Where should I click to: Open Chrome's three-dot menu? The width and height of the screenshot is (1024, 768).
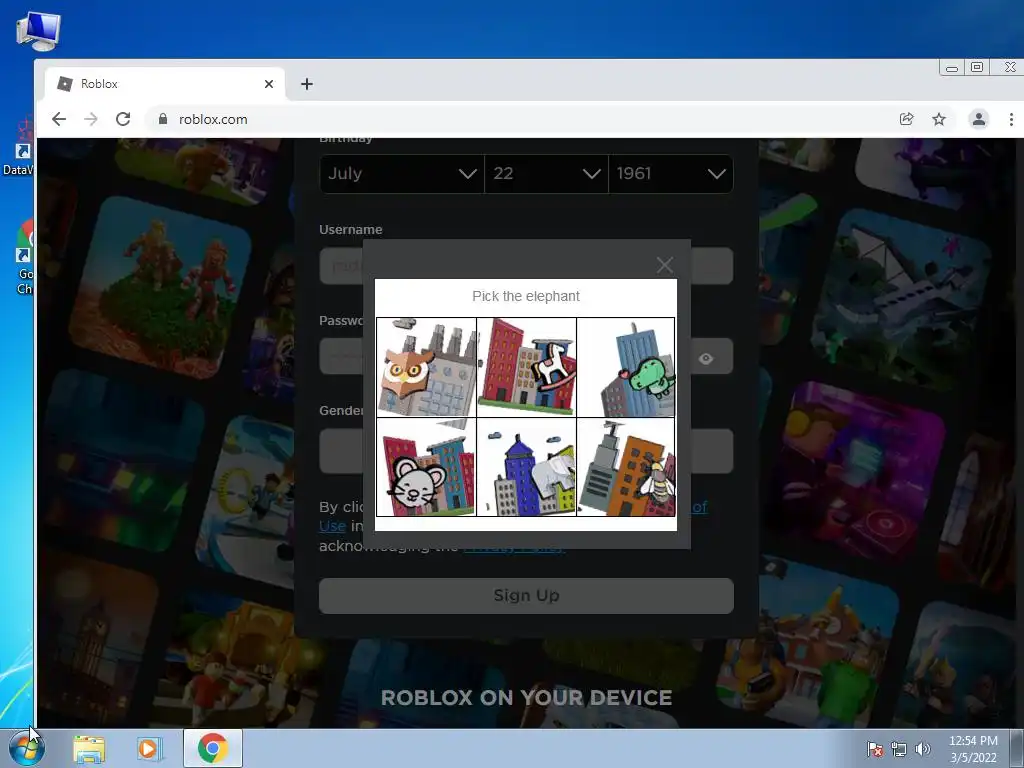tap(1011, 119)
